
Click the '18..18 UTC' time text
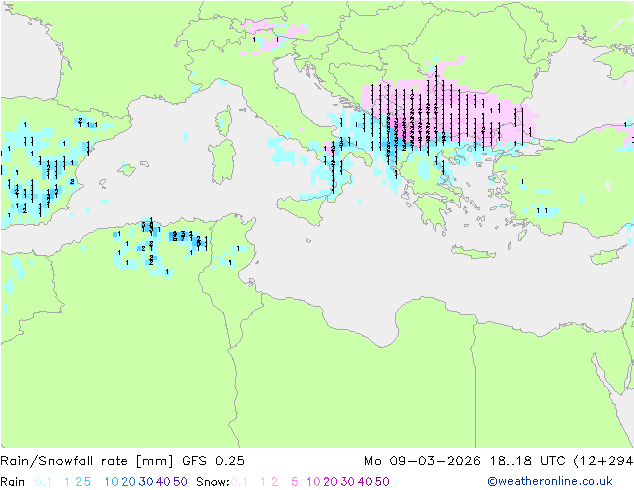click(528, 461)
